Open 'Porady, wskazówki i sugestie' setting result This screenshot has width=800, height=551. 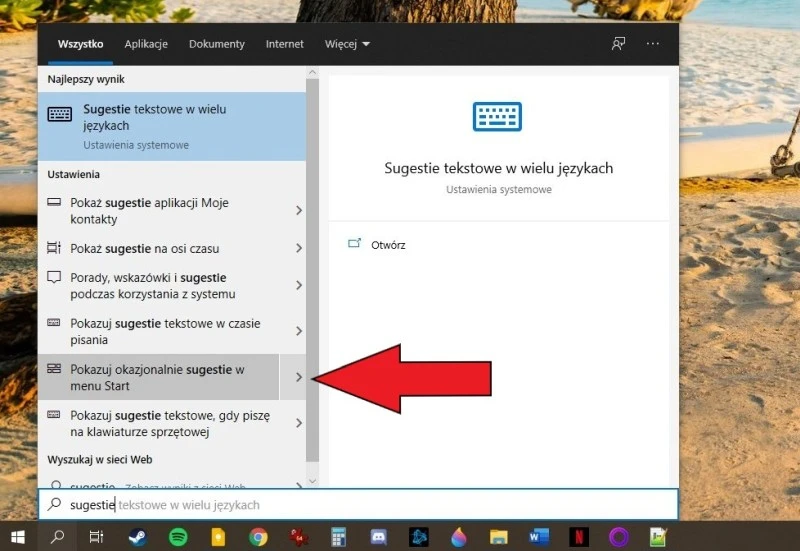pos(160,285)
